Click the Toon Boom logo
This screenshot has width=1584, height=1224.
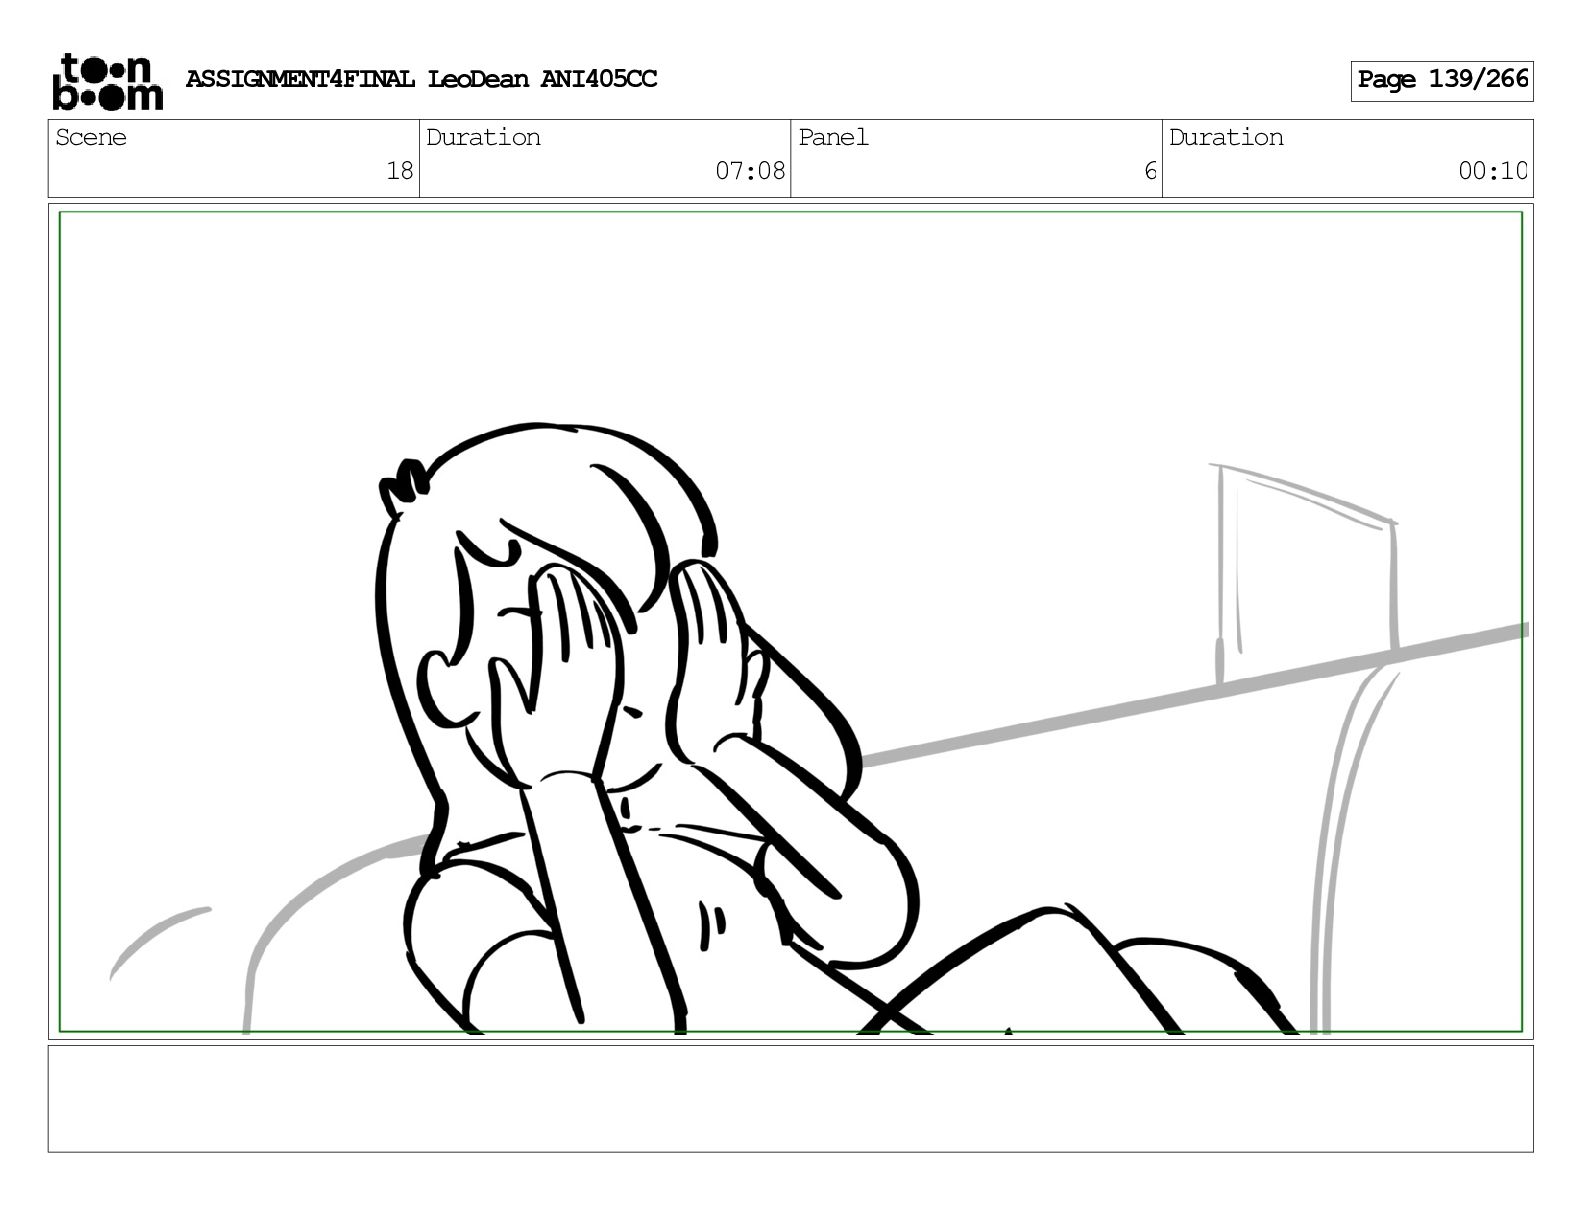107,81
